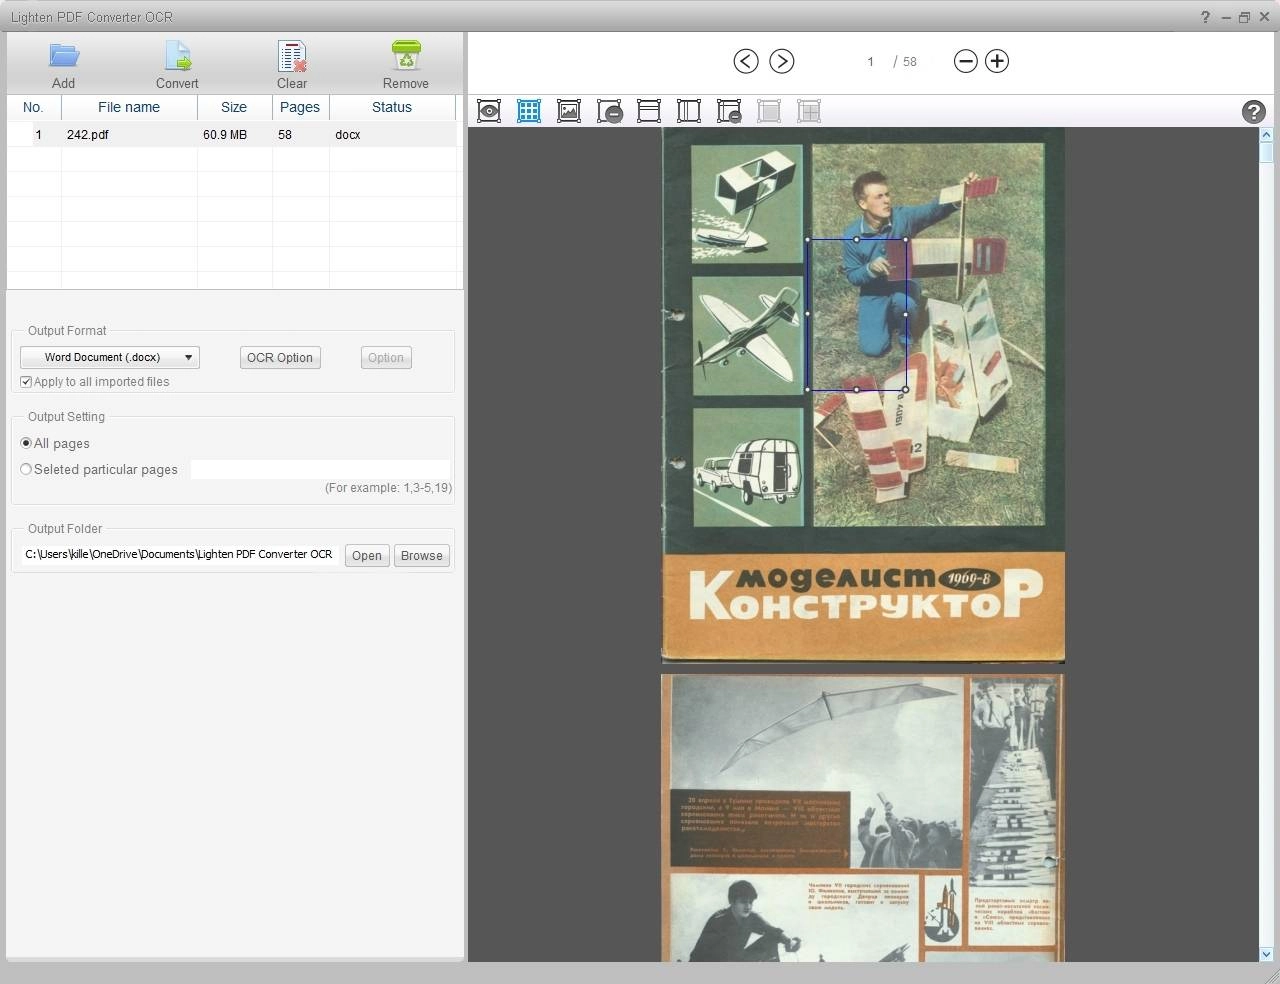This screenshot has width=1280, height=984.
Task: Click the remove area tool icon
Action: coord(609,111)
